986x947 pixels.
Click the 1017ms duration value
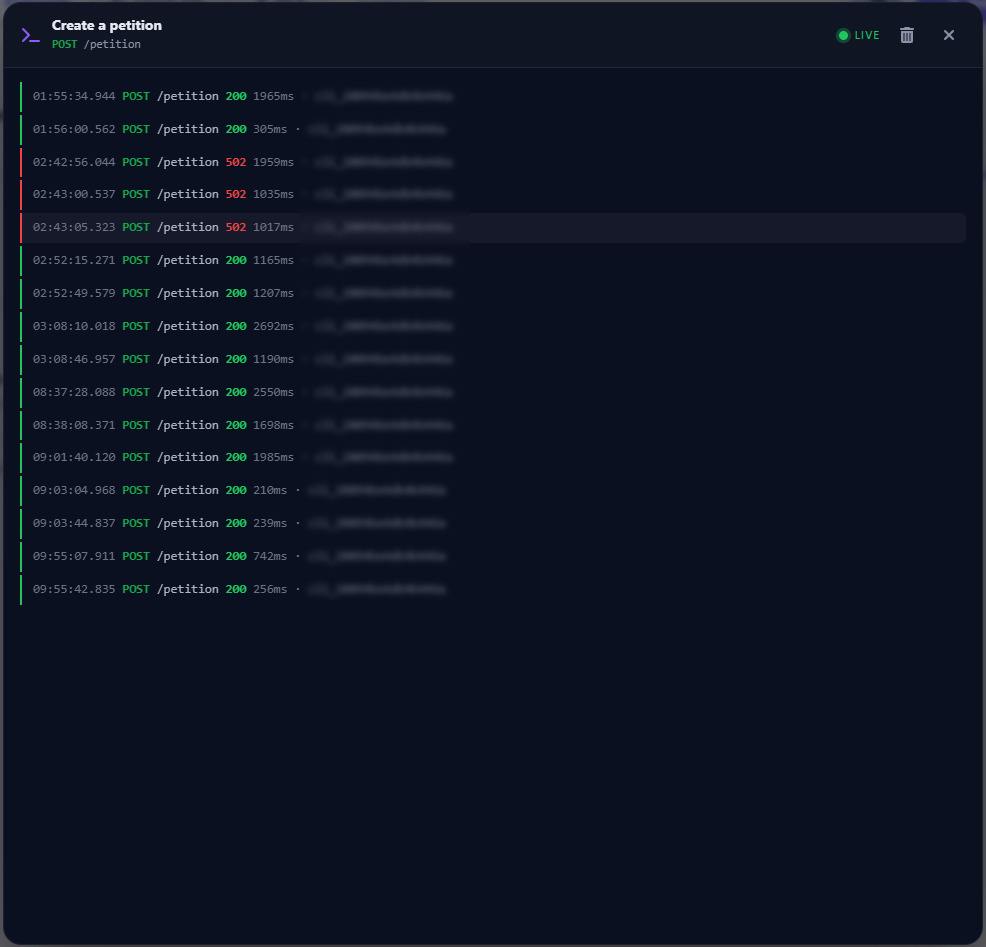(x=273, y=227)
